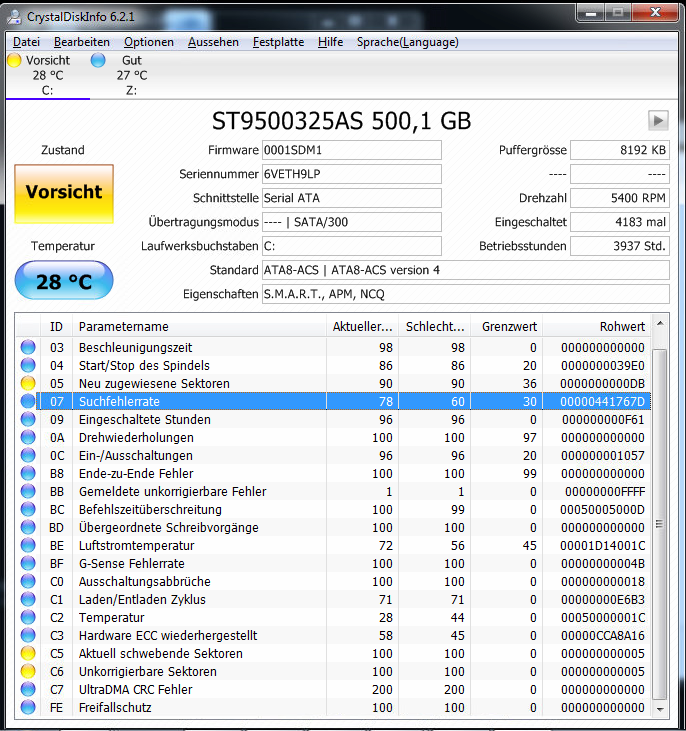Image resolution: width=686 pixels, height=731 pixels.
Task: Click raw value 00000CCA8A16
Action: tap(603, 635)
